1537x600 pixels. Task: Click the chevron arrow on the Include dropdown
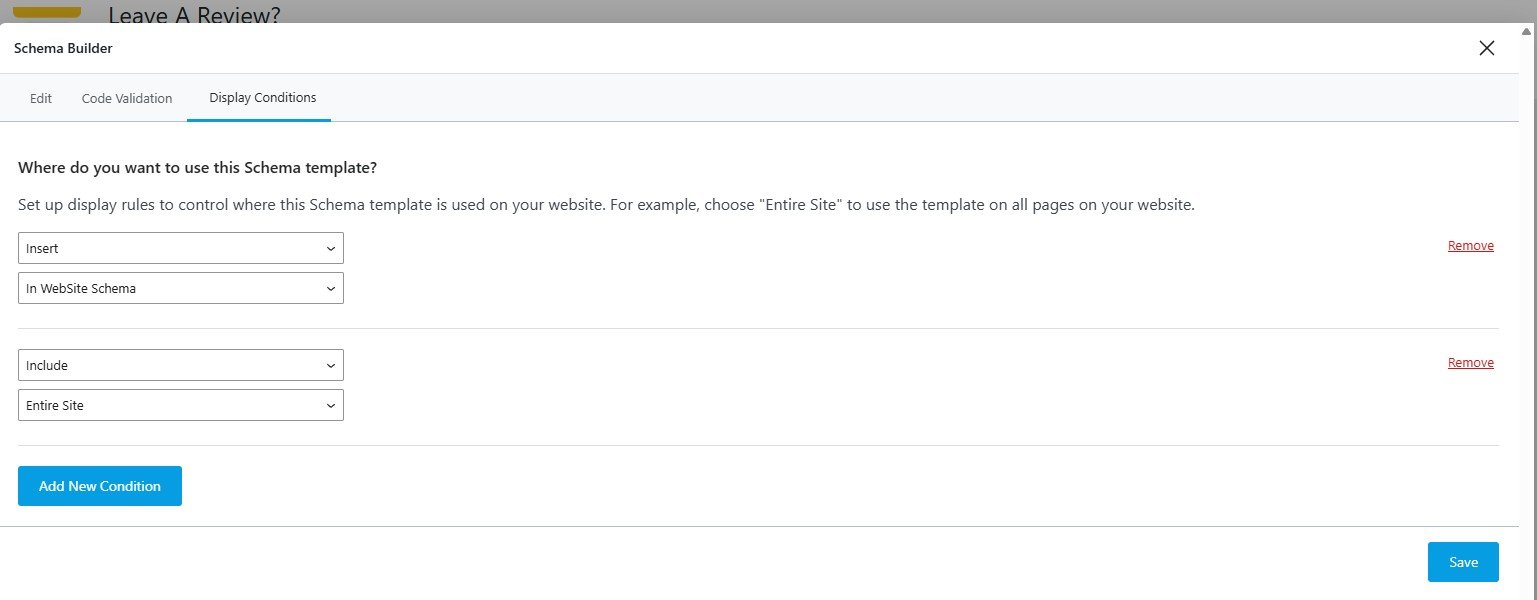(331, 366)
